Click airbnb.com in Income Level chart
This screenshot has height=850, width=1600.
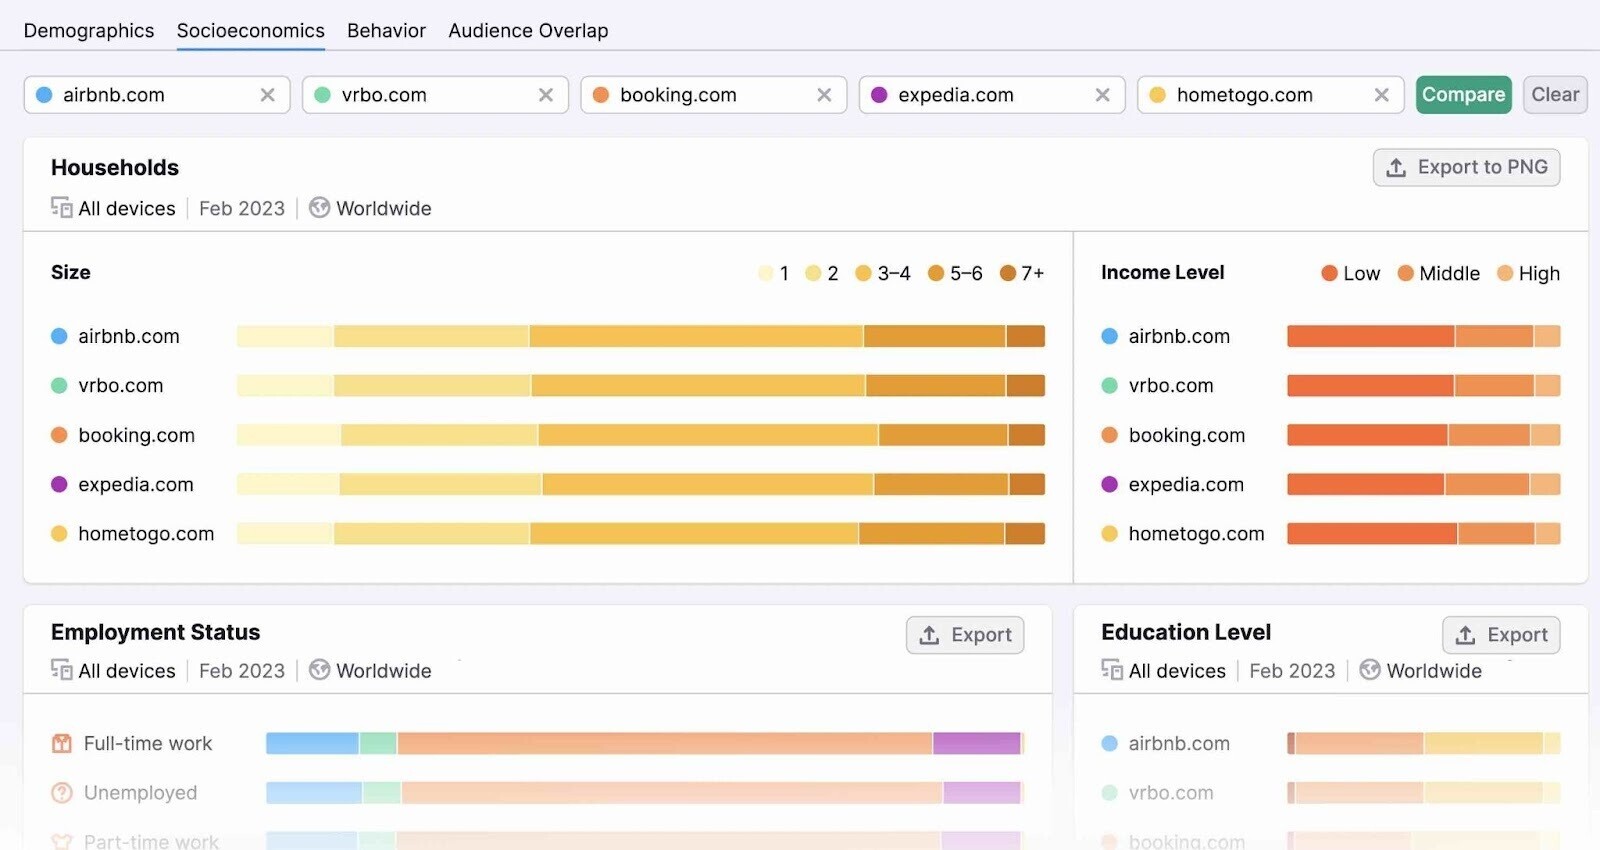(x=1179, y=336)
